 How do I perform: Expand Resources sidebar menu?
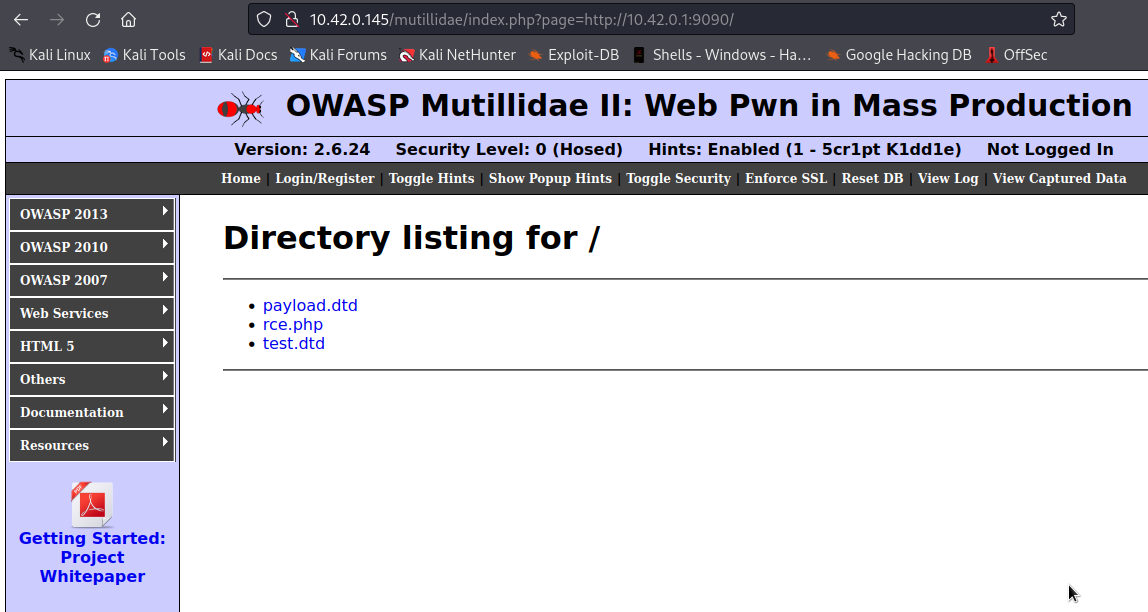(x=92, y=445)
